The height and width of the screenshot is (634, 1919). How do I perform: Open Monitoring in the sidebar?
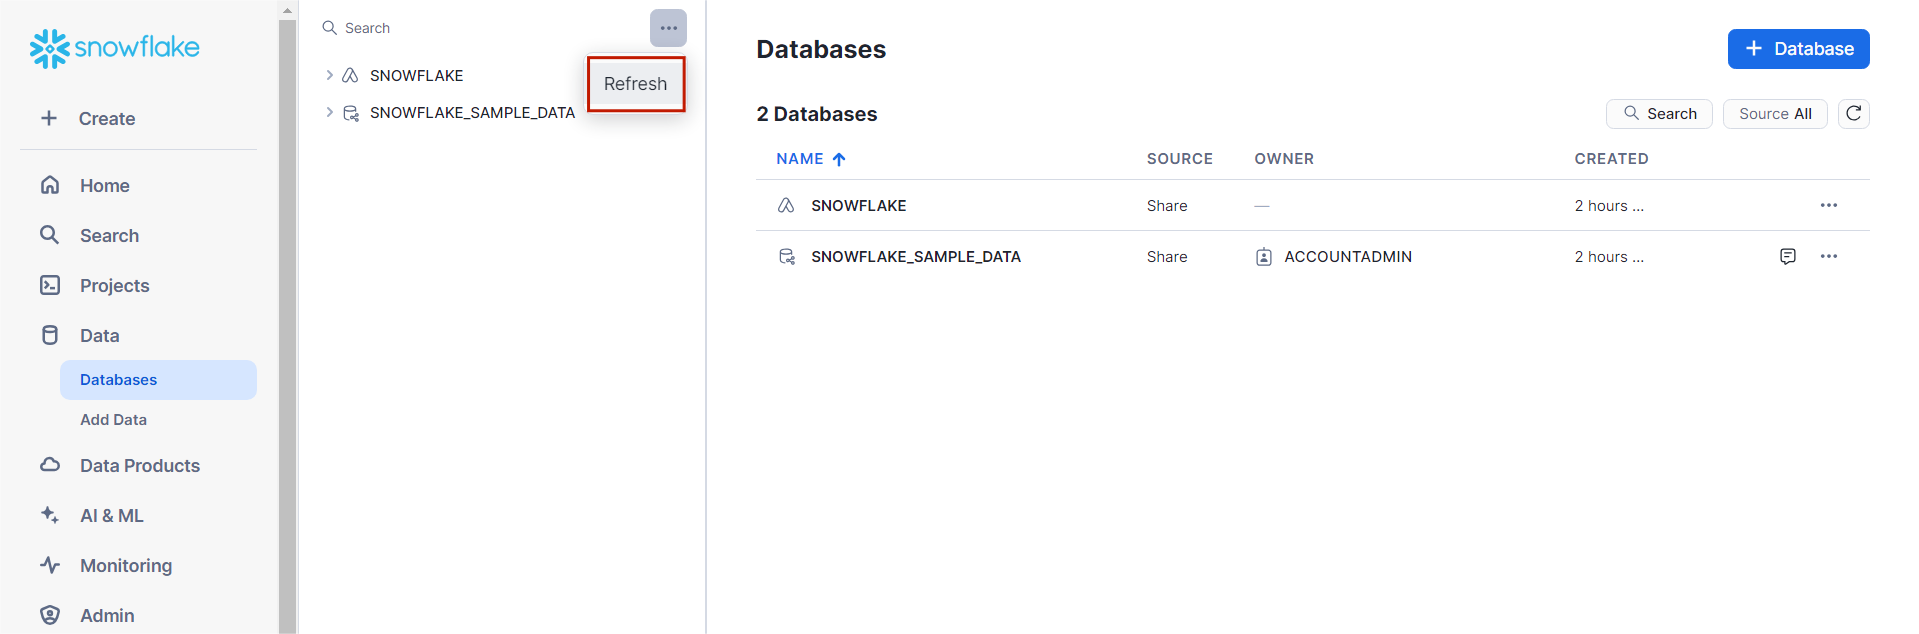125,565
